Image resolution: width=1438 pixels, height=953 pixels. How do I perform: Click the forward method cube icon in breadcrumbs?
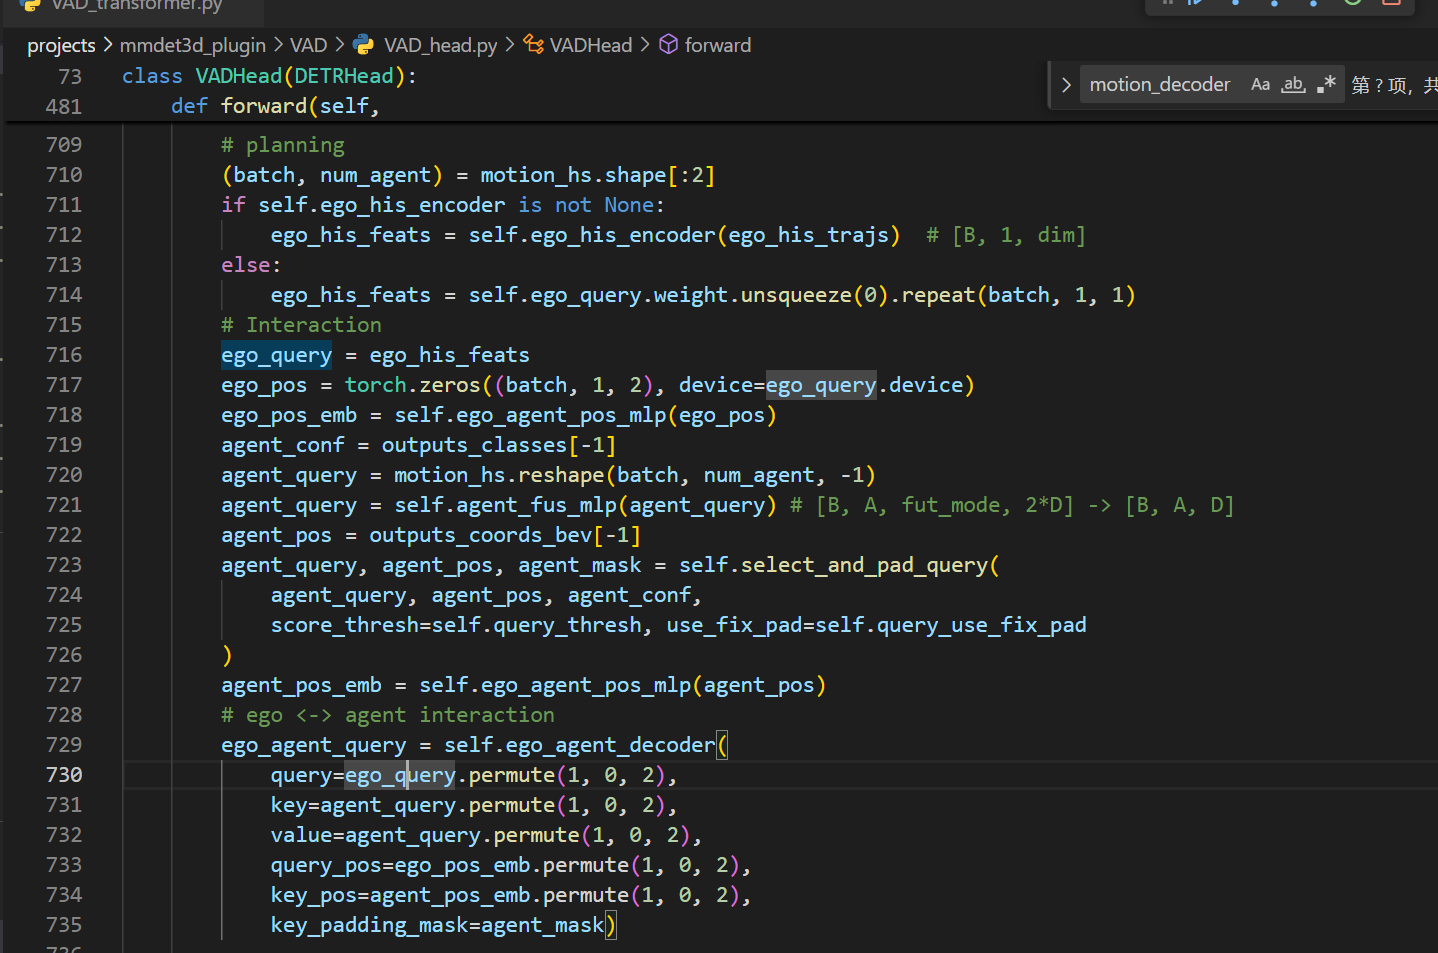[669, 45]
